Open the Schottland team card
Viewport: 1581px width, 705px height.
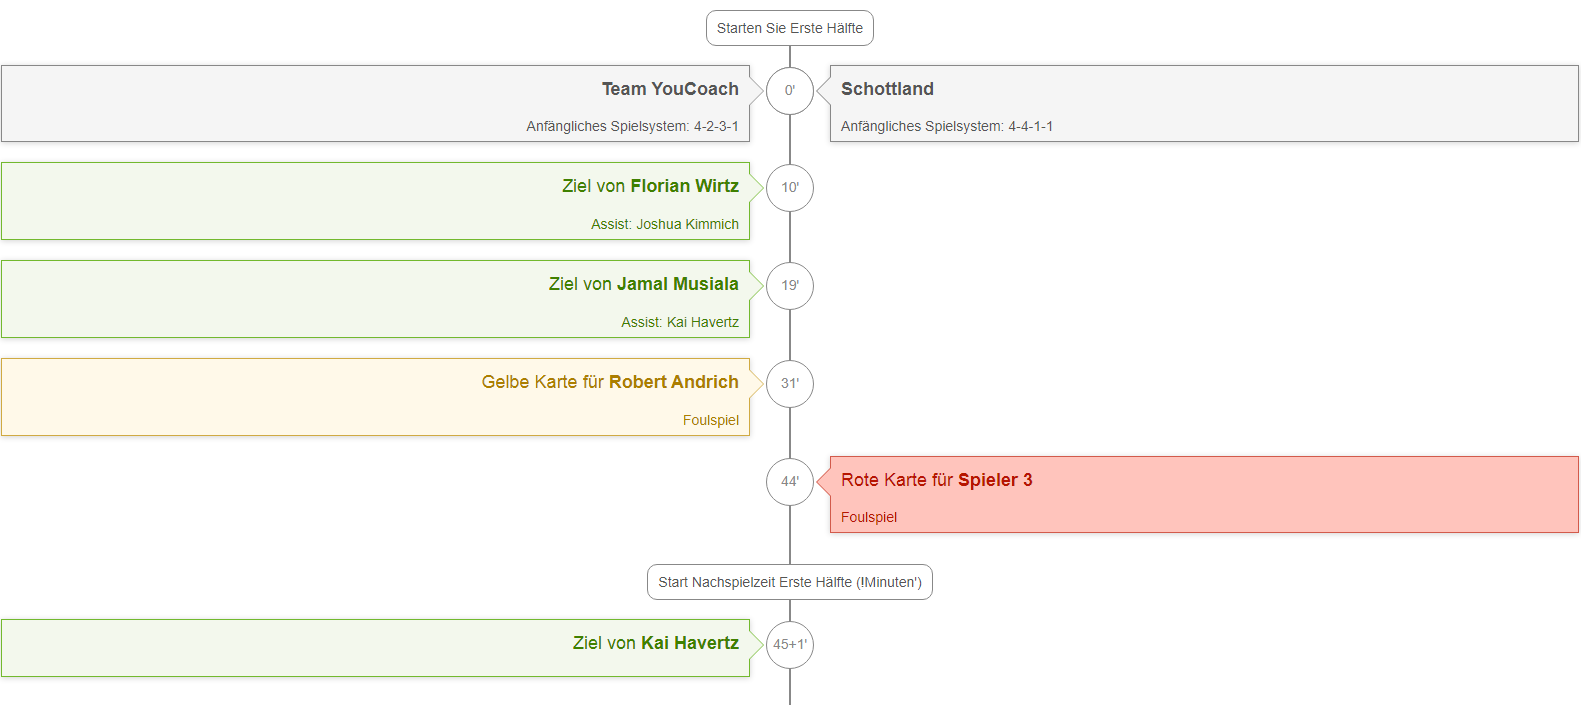coord(1204,103)
